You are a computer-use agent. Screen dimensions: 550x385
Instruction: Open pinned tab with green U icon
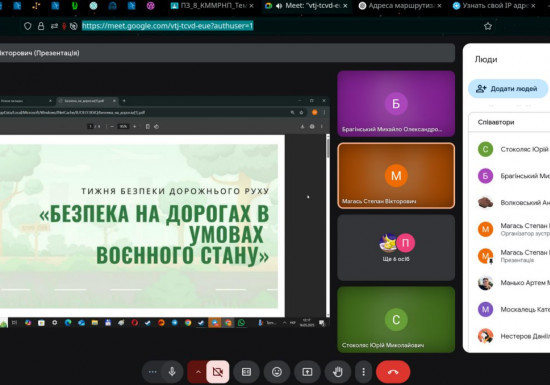pos(74,5)
